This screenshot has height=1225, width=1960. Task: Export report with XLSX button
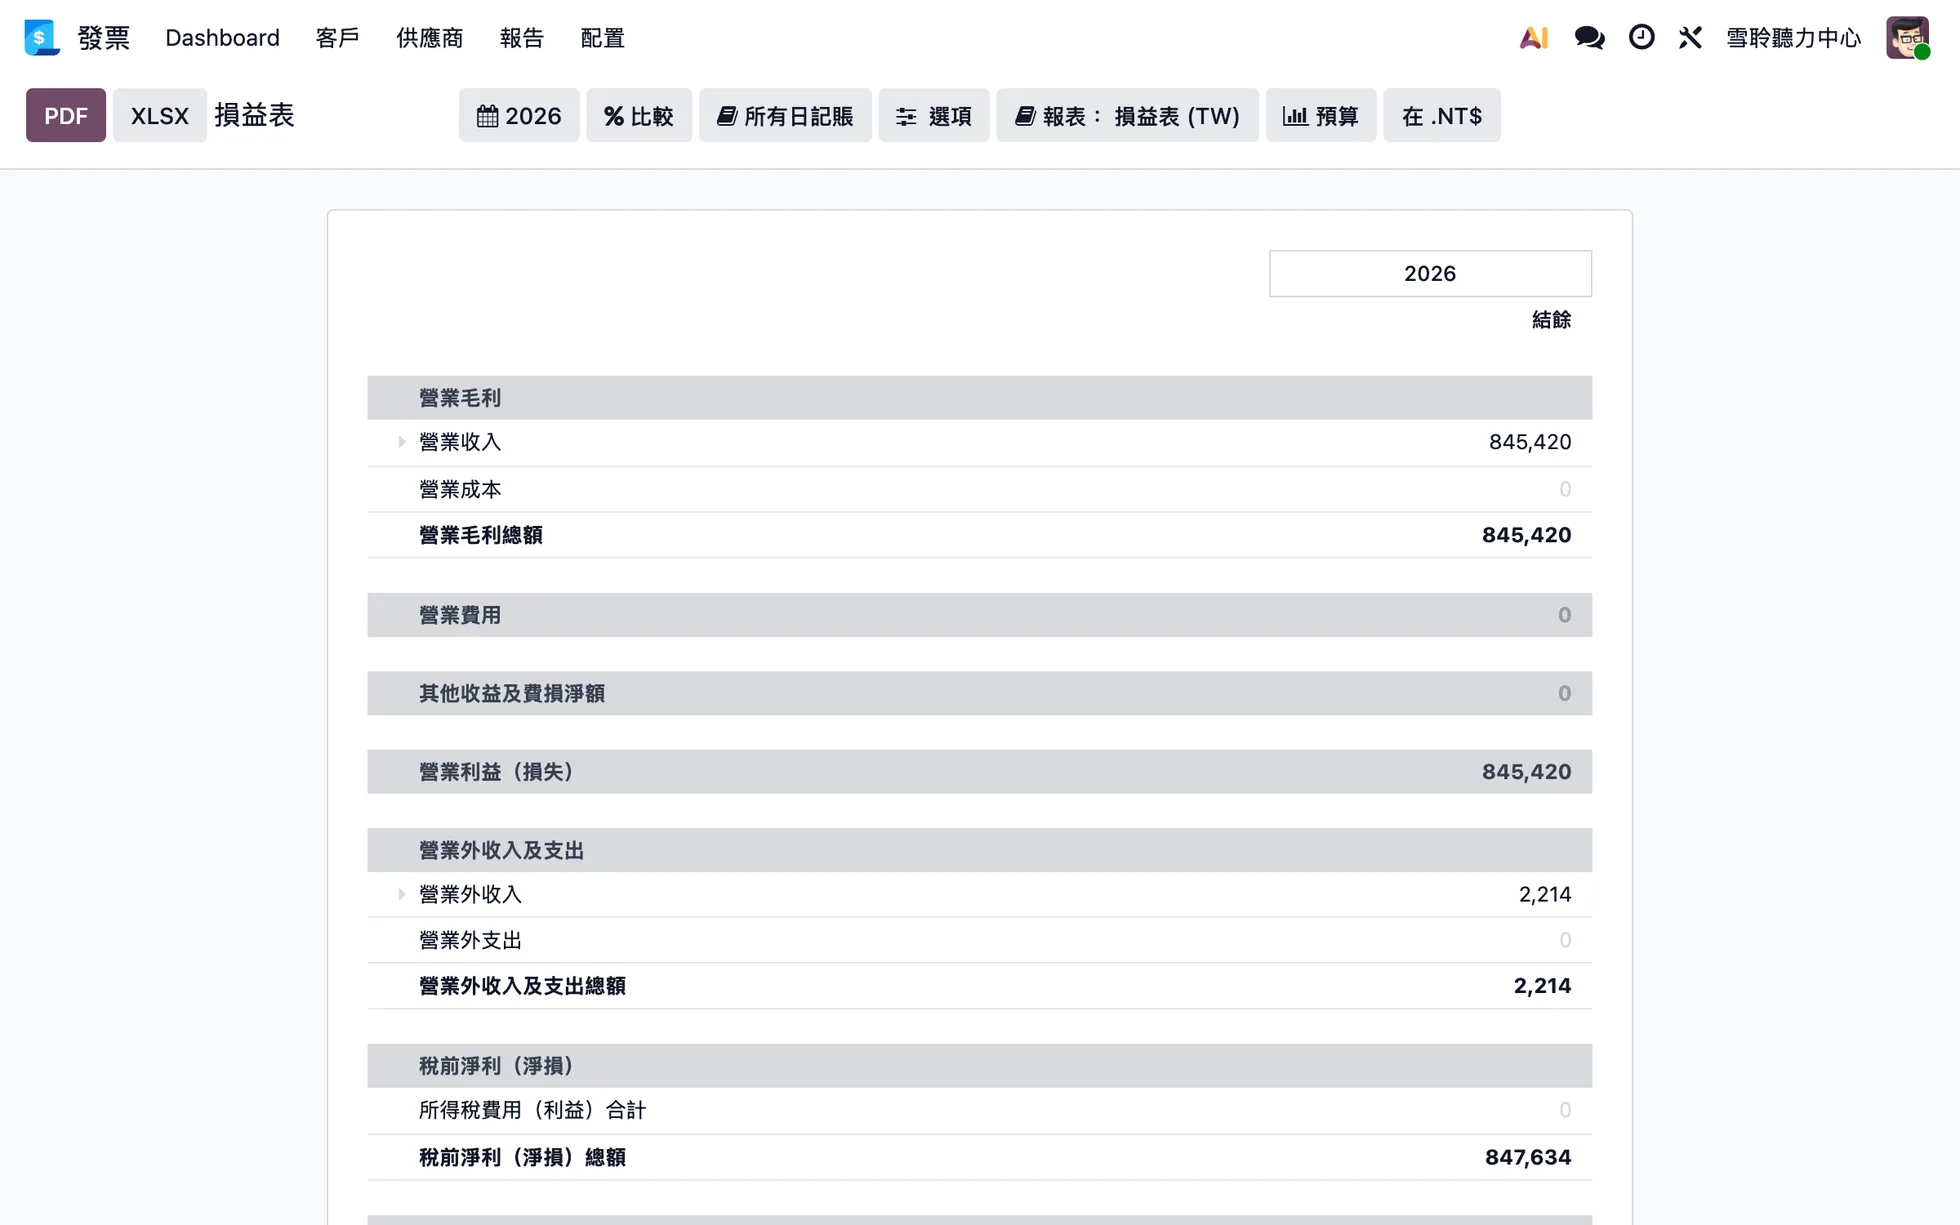[x=160, y=116]
